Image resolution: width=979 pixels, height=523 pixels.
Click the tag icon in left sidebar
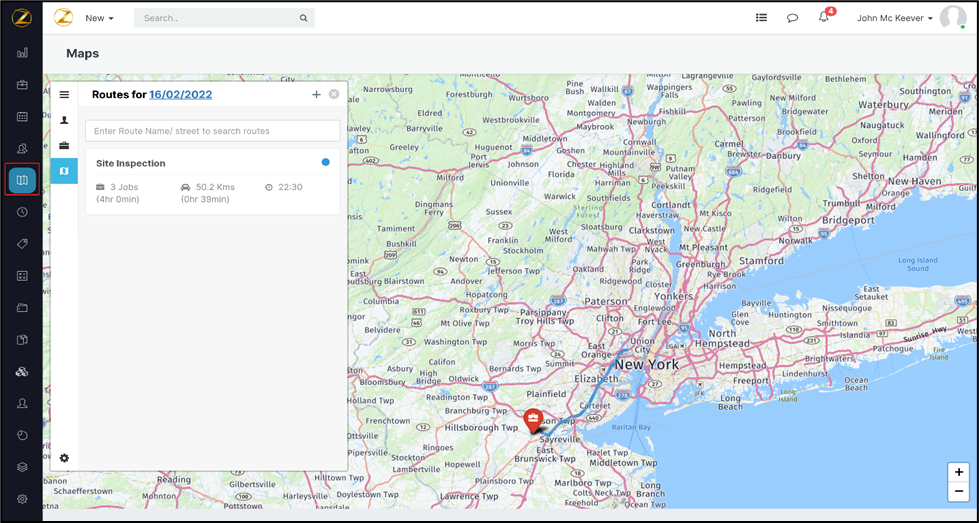coord(22,244)
